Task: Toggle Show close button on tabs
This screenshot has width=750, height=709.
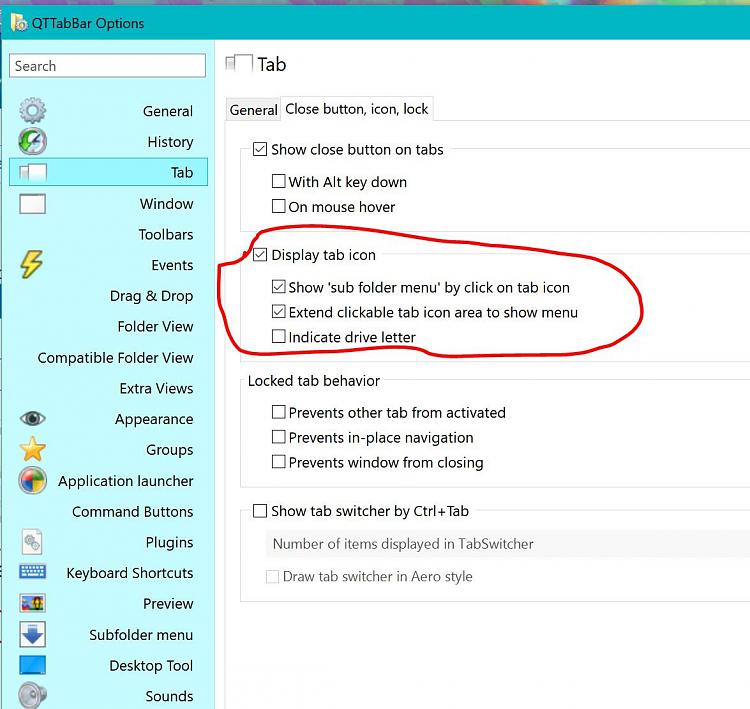Action: (x=260, y=149)
